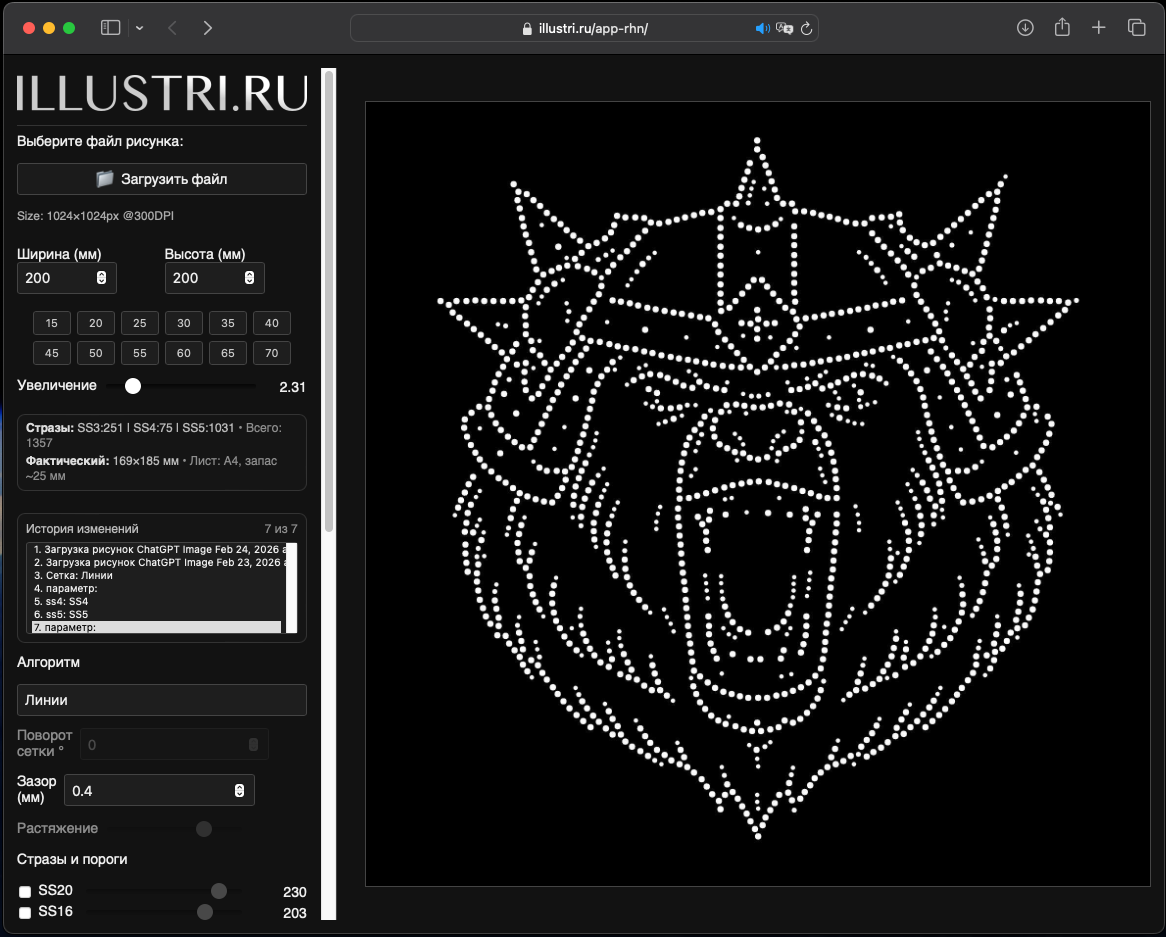
Task: Click the Загрузить файл upload button
Action: [x=162, y=179]
